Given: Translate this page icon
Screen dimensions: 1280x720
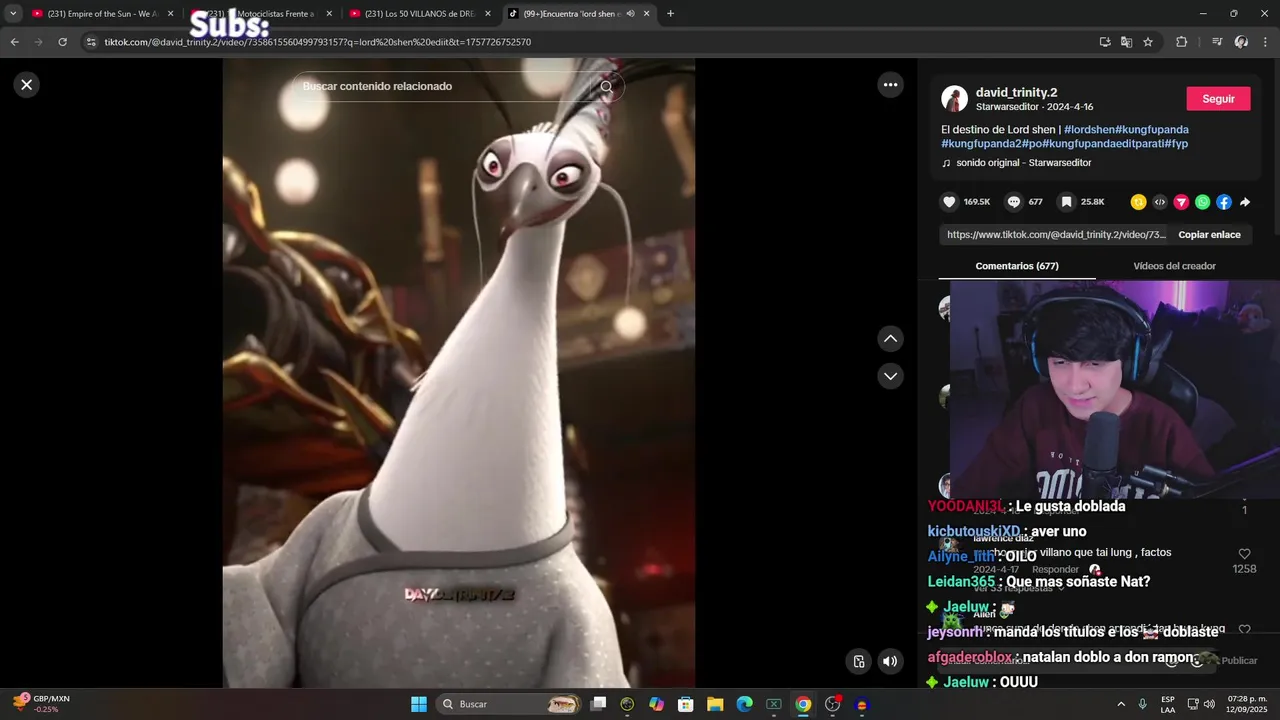Looking at the screenshot, I should 1126,42.
